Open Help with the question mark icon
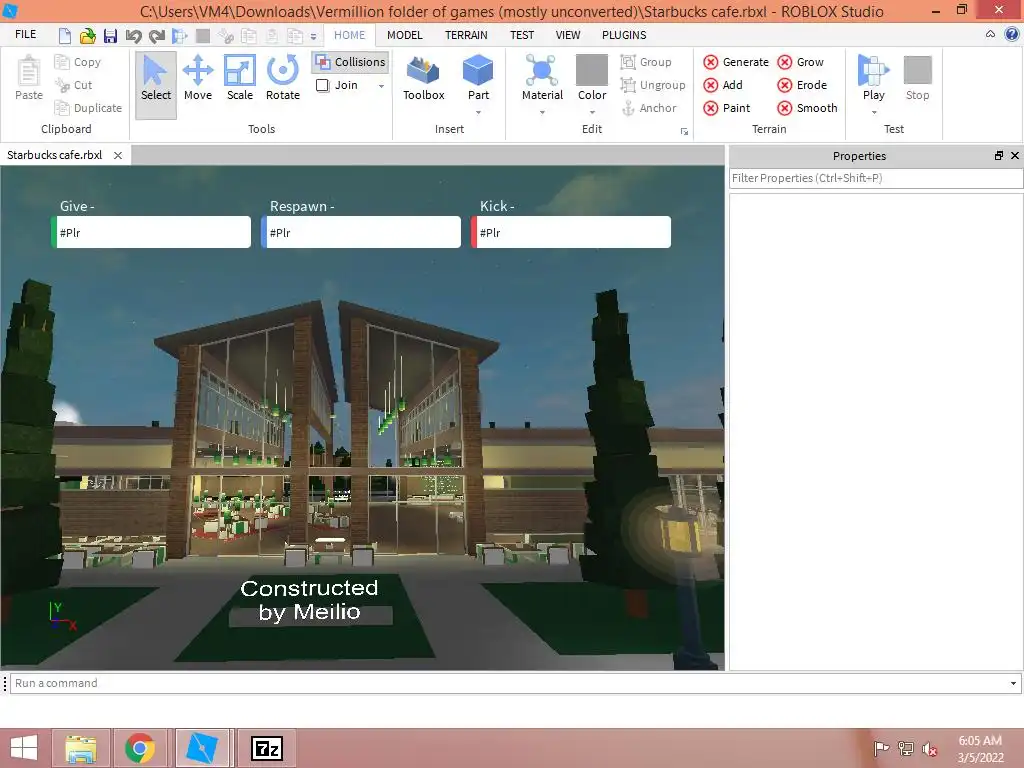Image resolution: width=1024 pixels, height=768 pixels. (1012, 35)
